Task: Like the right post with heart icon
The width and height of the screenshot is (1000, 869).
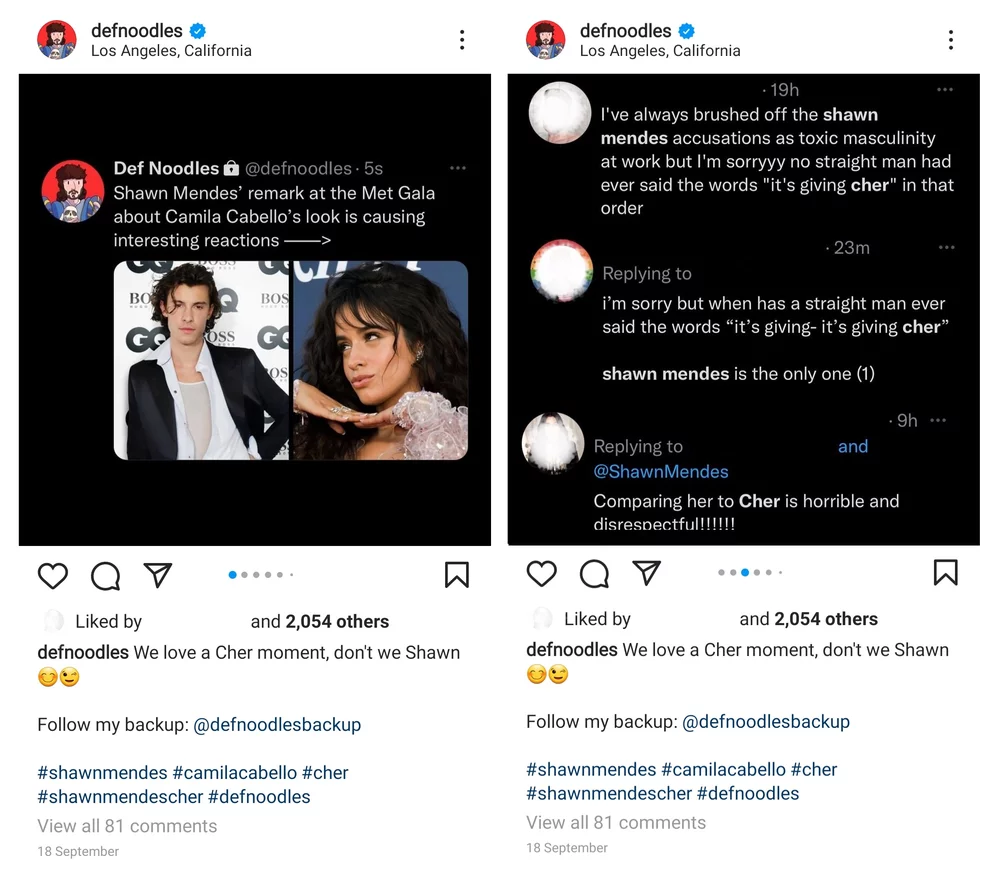Action: click(x=541, y=573)
